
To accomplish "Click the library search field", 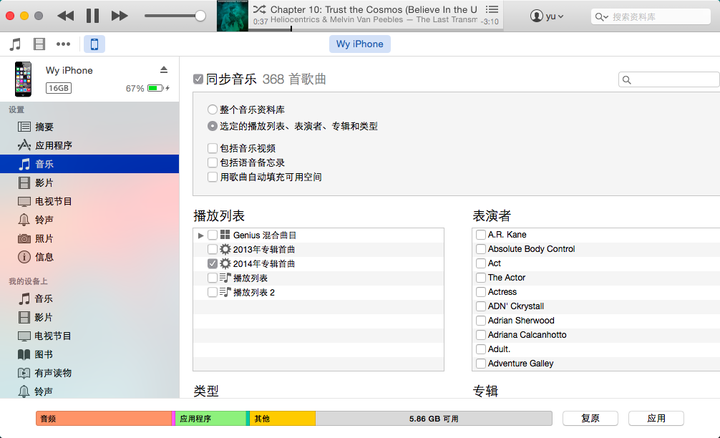I will point(650,17).
